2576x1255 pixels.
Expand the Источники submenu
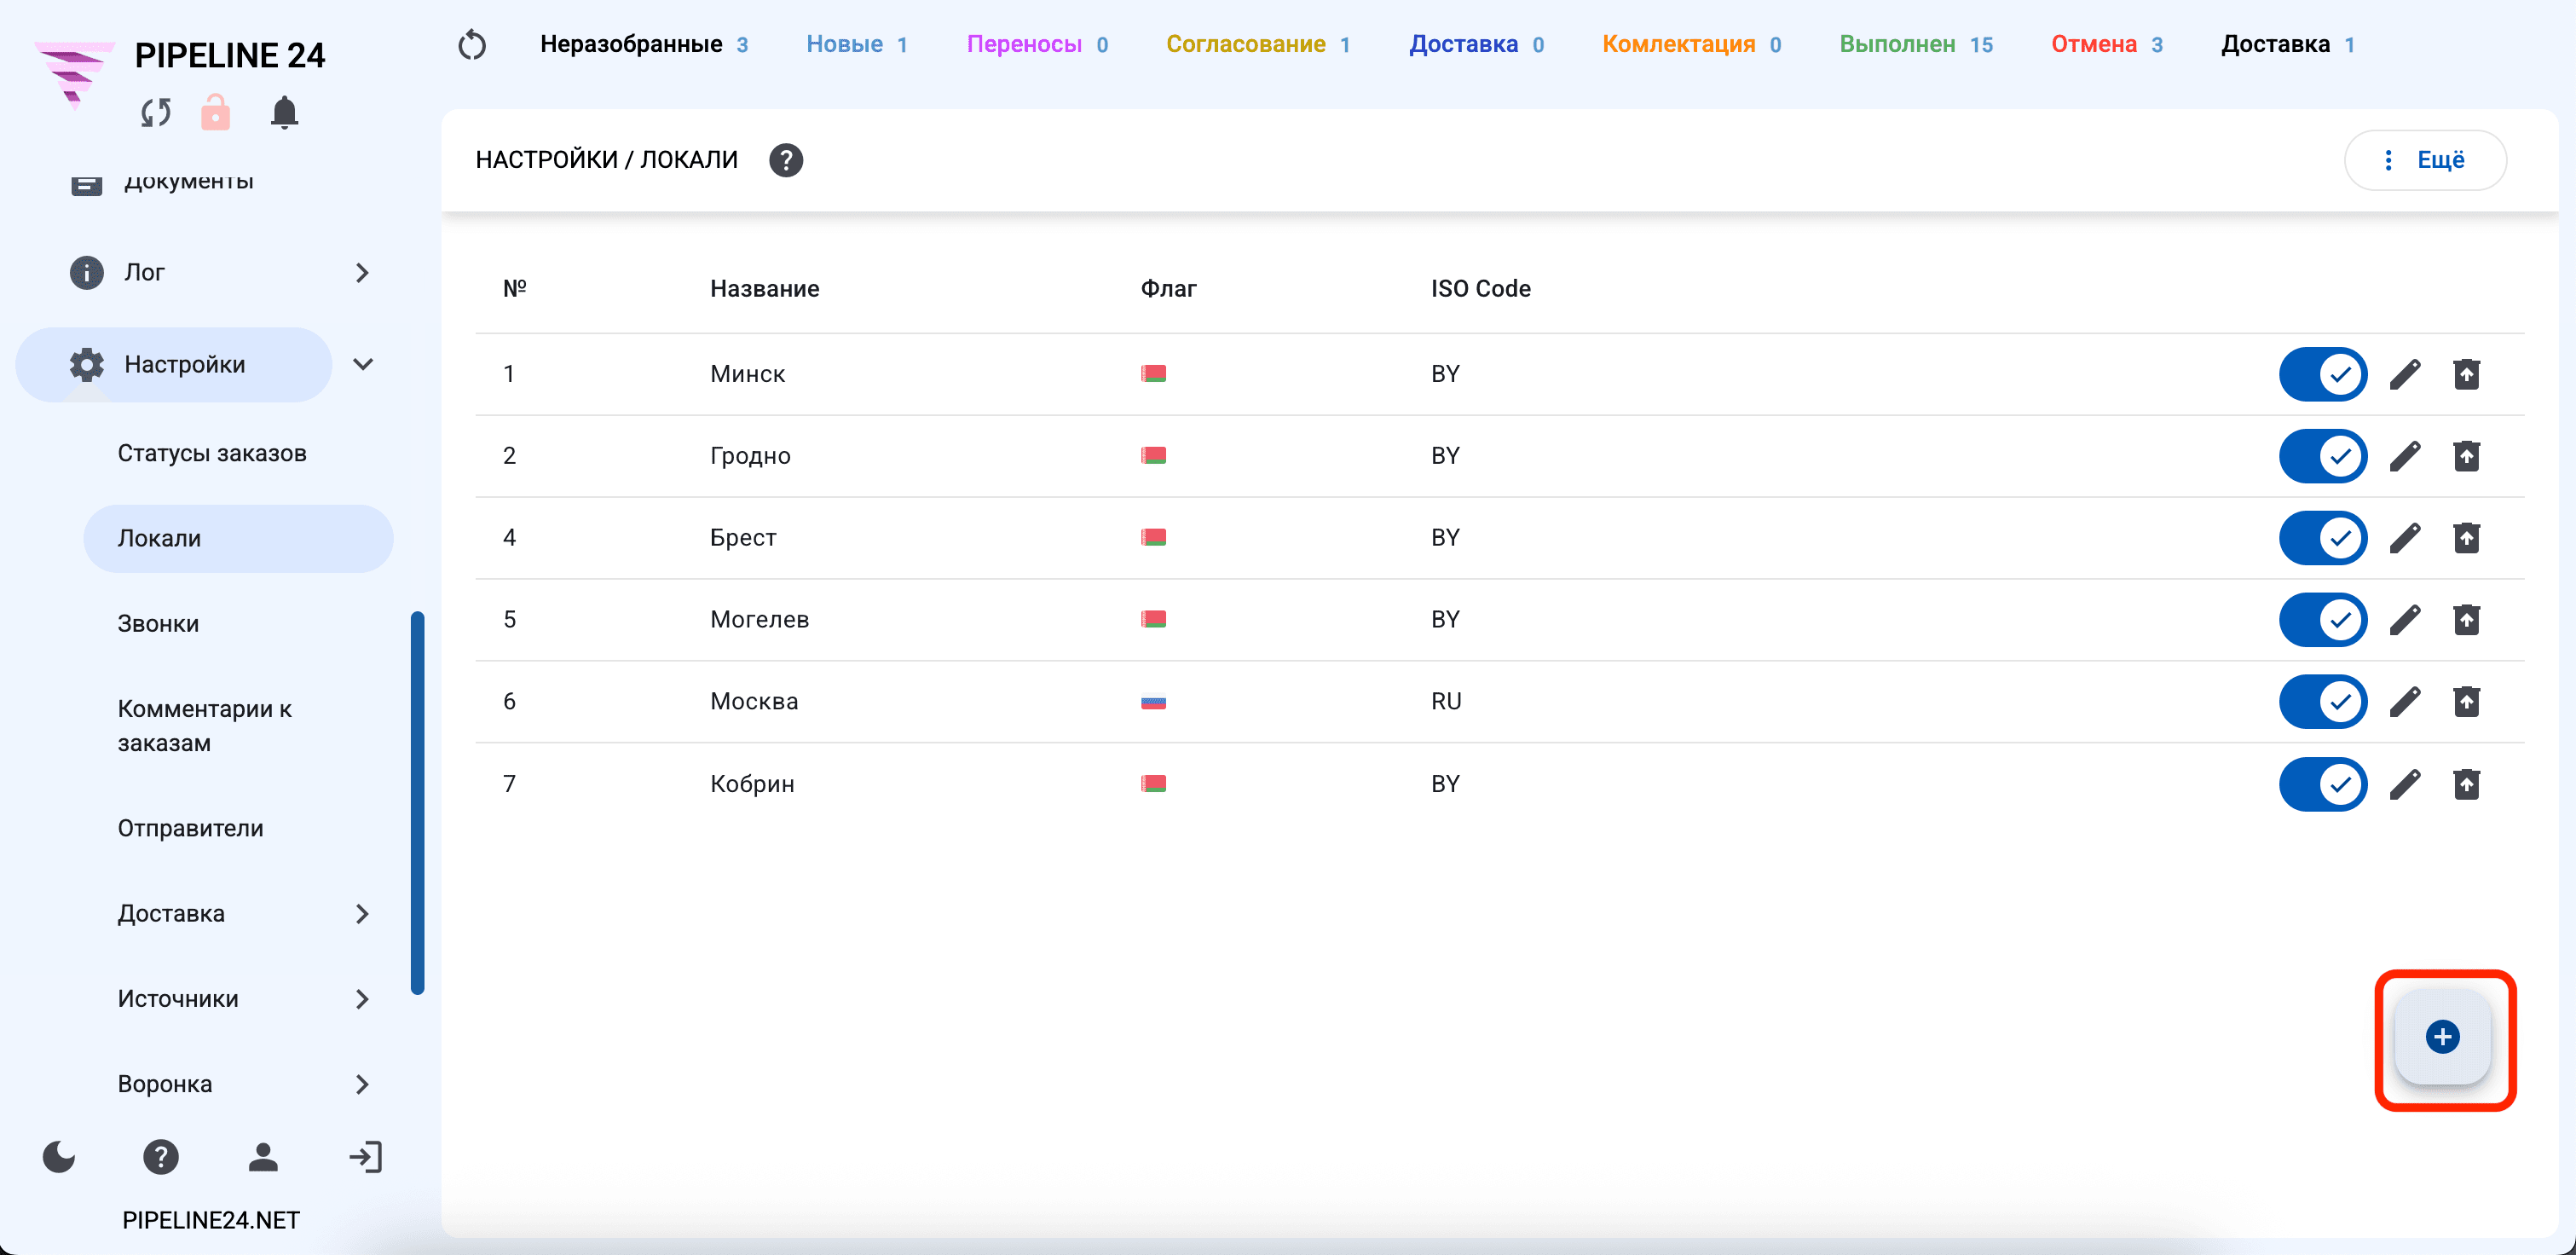tap(362, 999)
